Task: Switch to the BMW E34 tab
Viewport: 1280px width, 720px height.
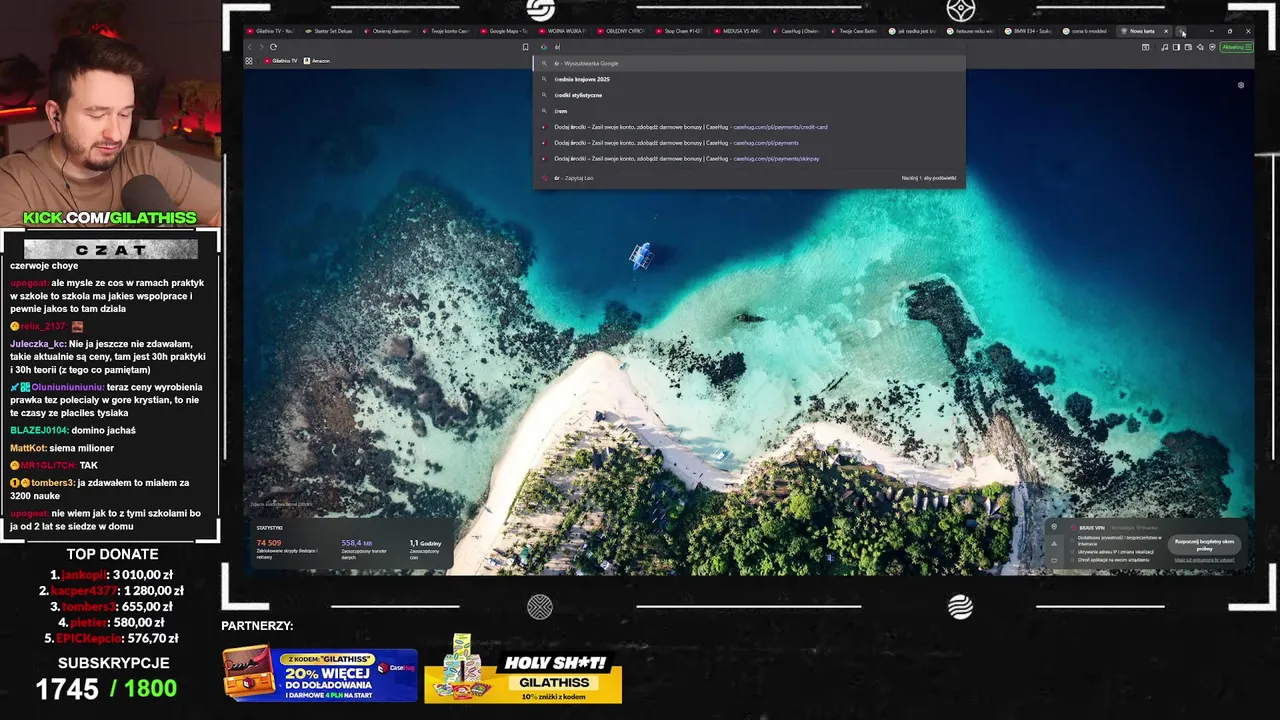Action: point(1029,31)
